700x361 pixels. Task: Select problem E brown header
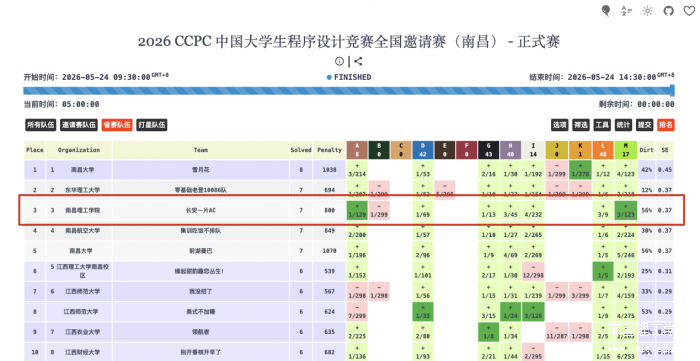(445, 150)
